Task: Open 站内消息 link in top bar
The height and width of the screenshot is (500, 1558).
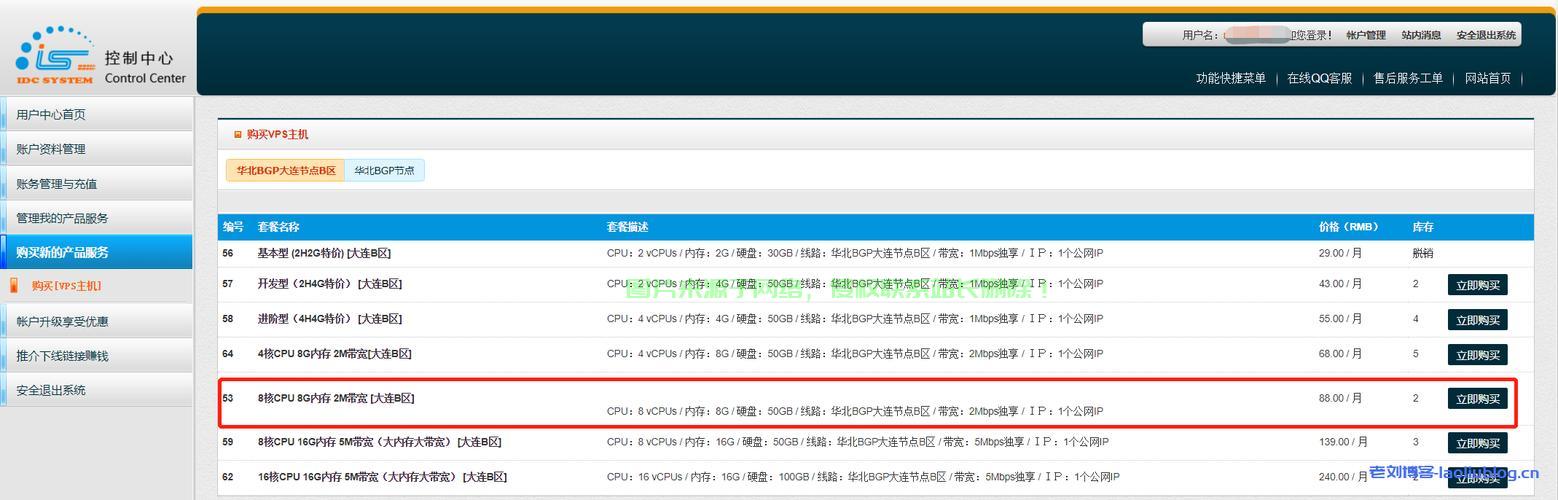Action: point(1421,35)
